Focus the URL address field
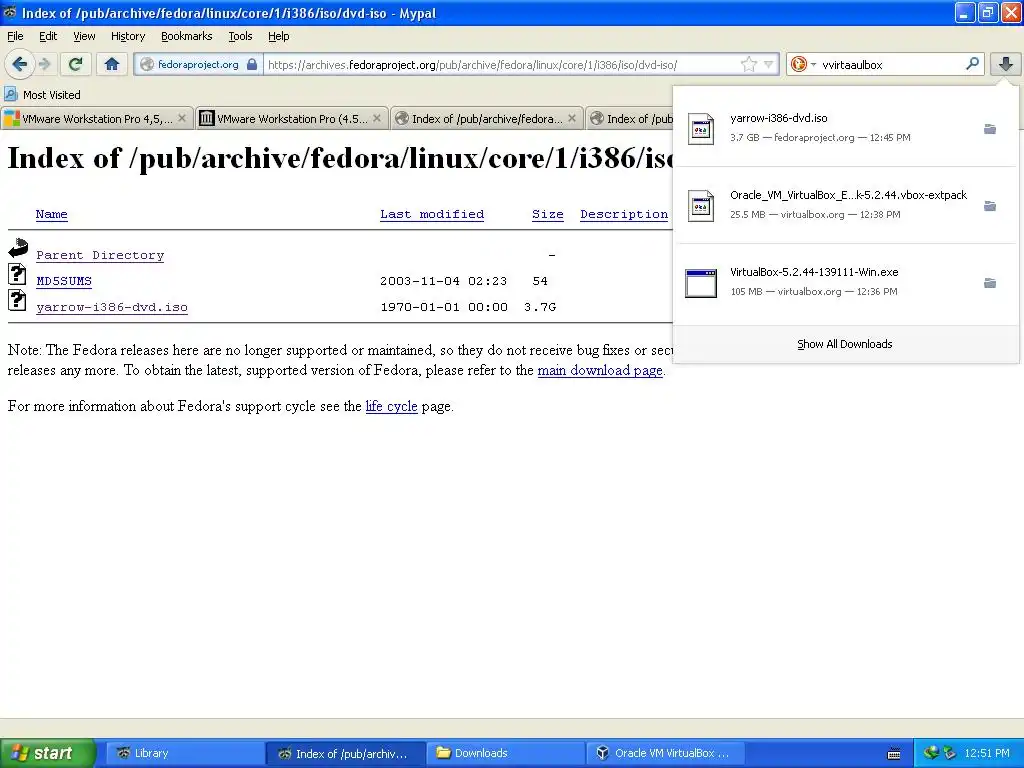This screenshot has width=1024, height=768. pos(502,64)
